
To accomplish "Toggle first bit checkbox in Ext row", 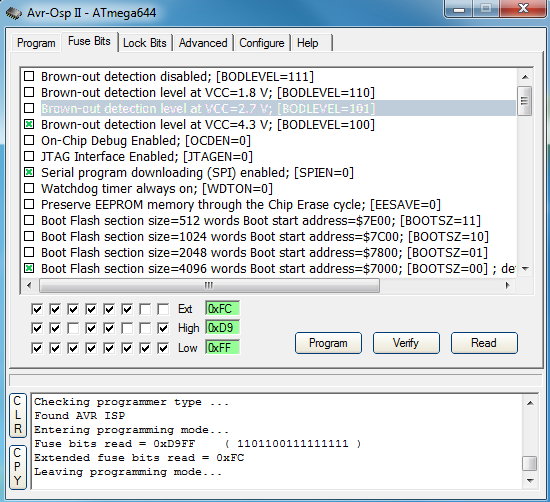I will click(37, 309).
